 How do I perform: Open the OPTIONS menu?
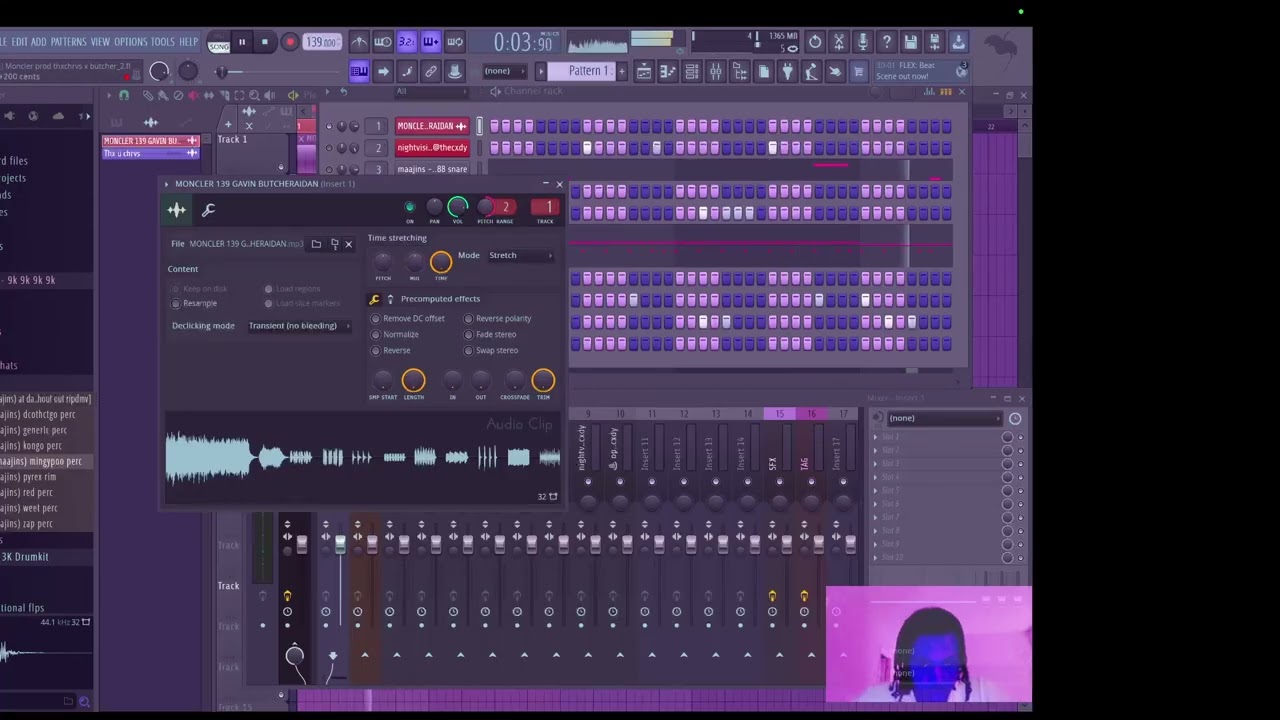[x=131, y=42]
